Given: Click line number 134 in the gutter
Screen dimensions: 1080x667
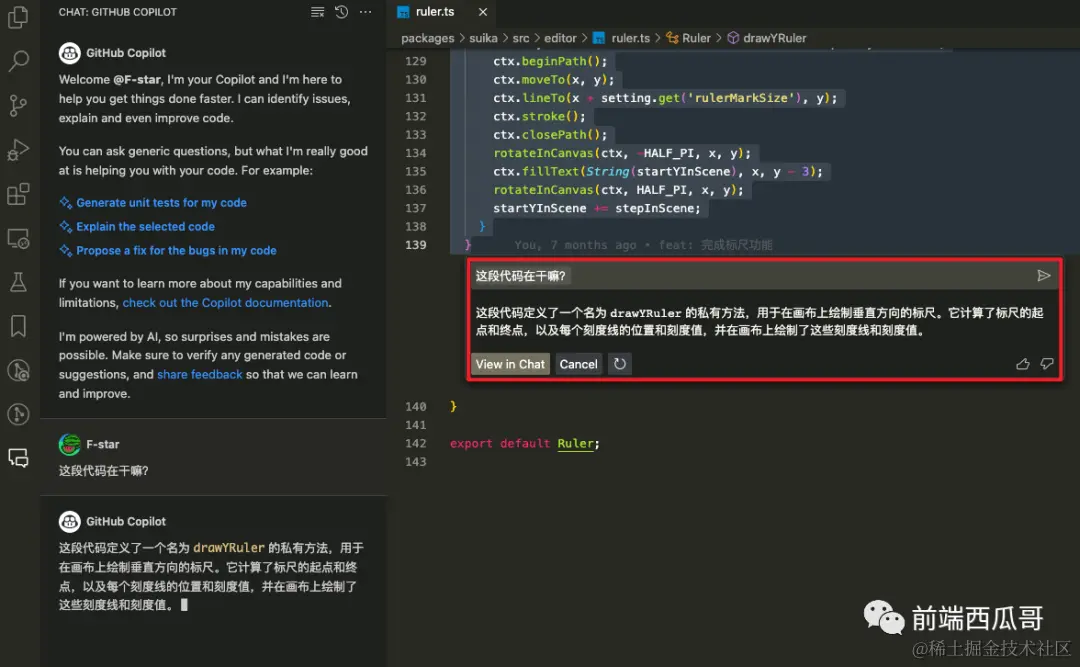Looking at the screenshot, I should click(x=415, y=152).
